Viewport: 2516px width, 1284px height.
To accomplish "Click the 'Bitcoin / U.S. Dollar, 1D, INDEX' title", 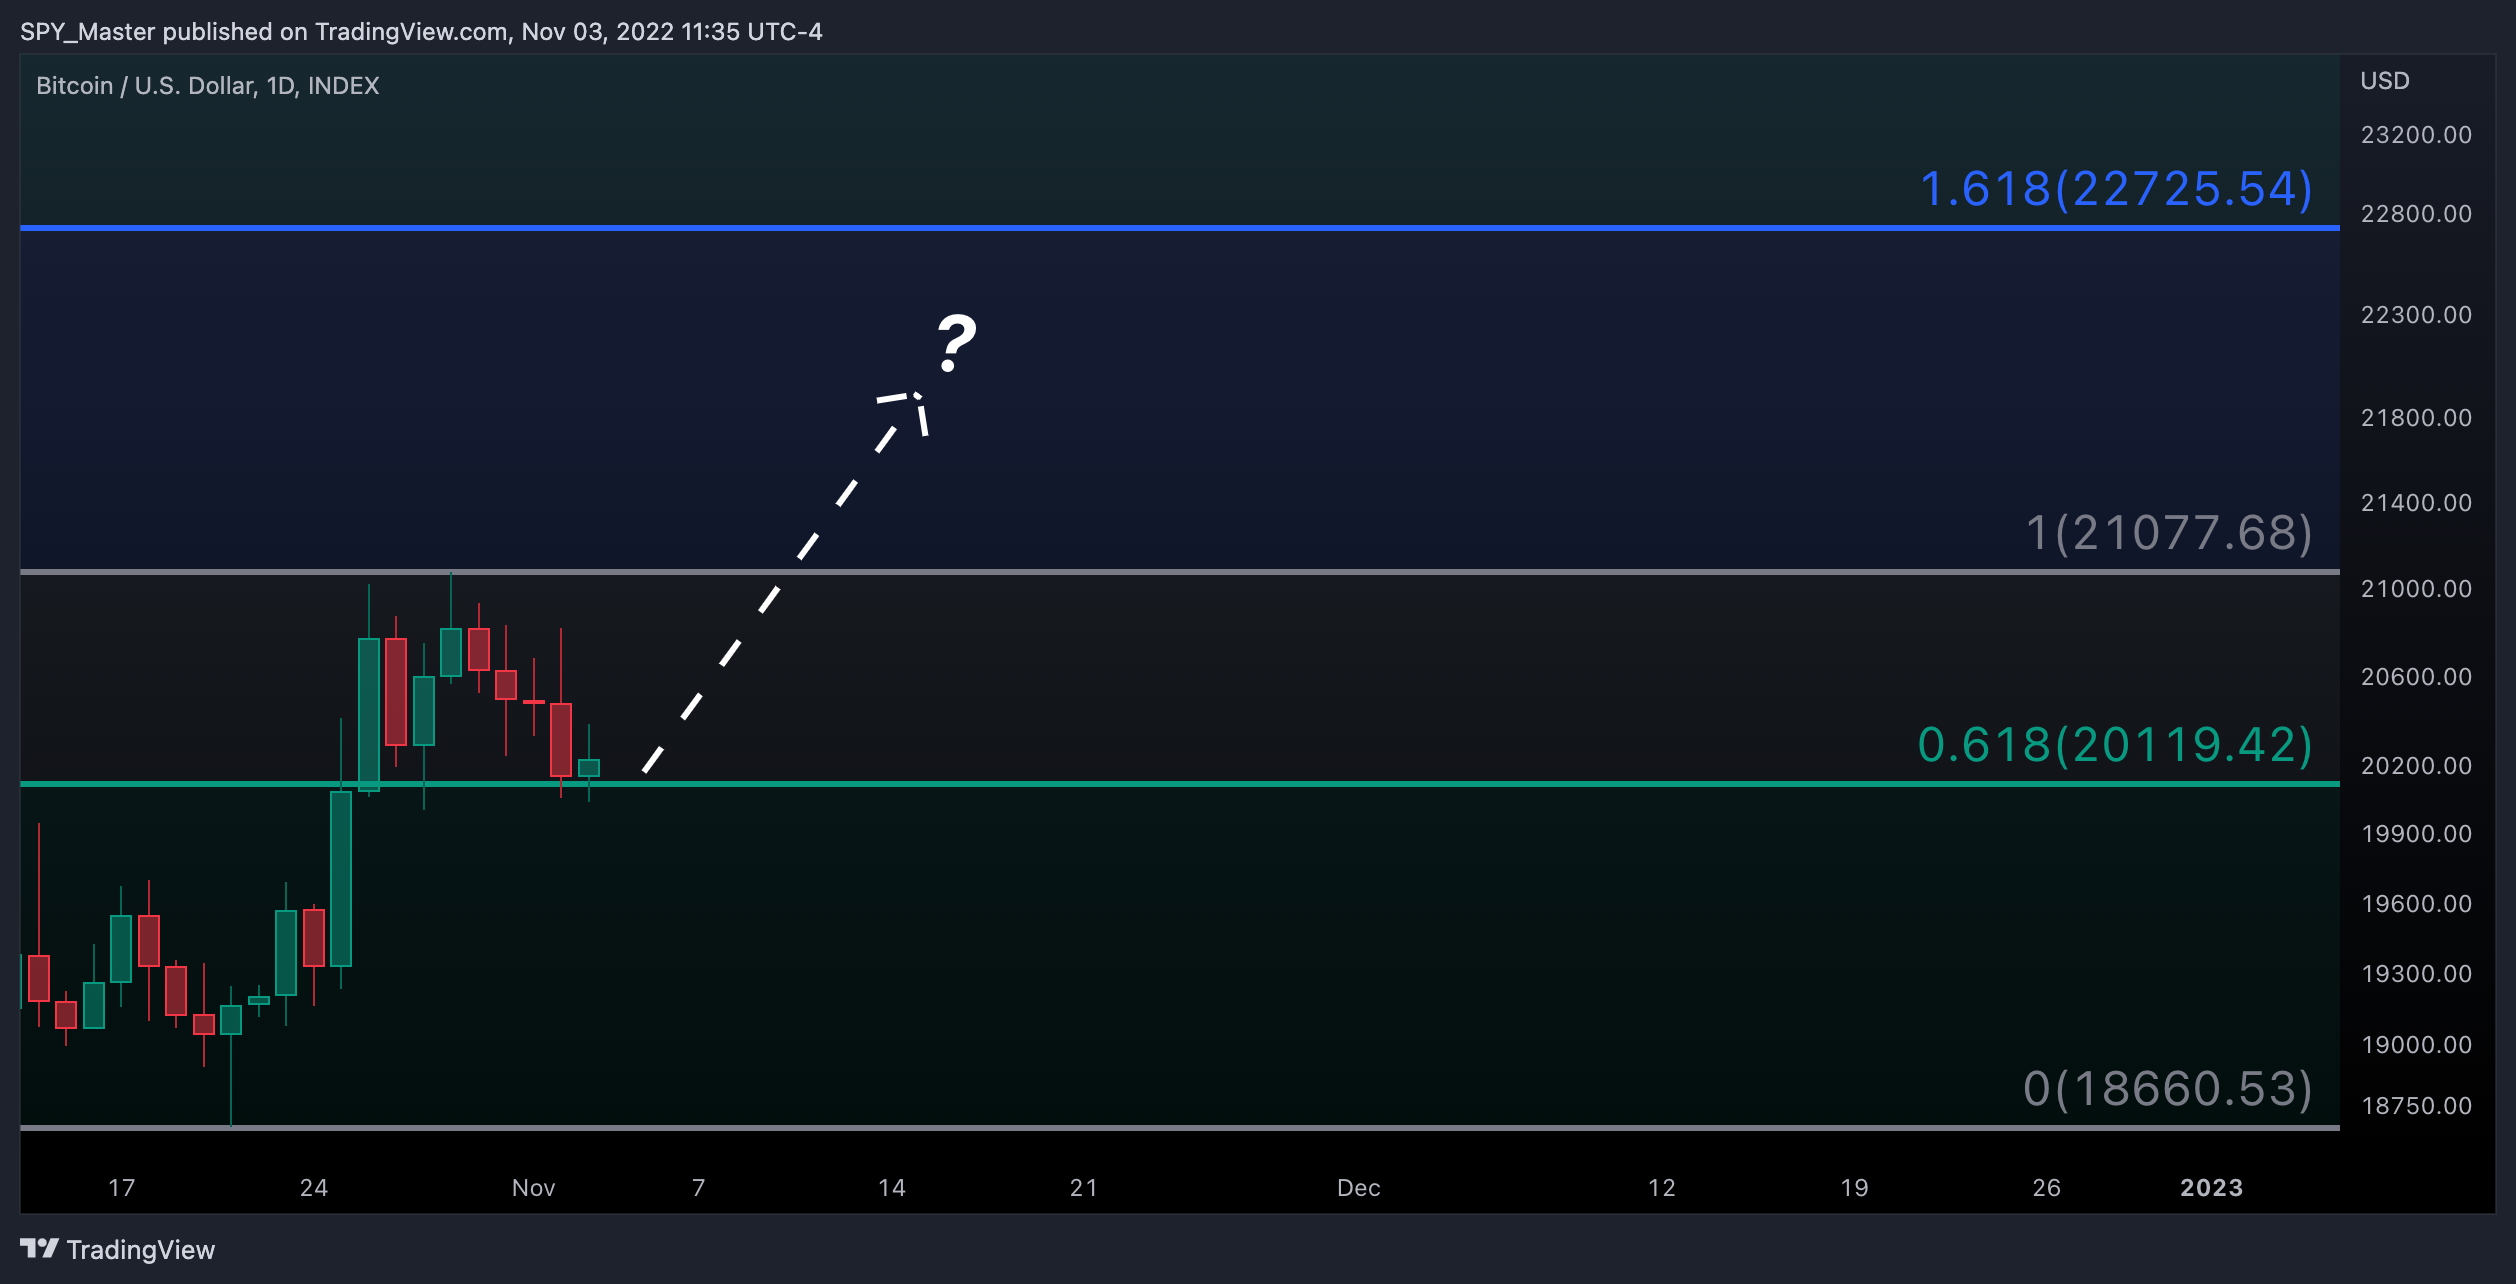I will click(208, 86).
